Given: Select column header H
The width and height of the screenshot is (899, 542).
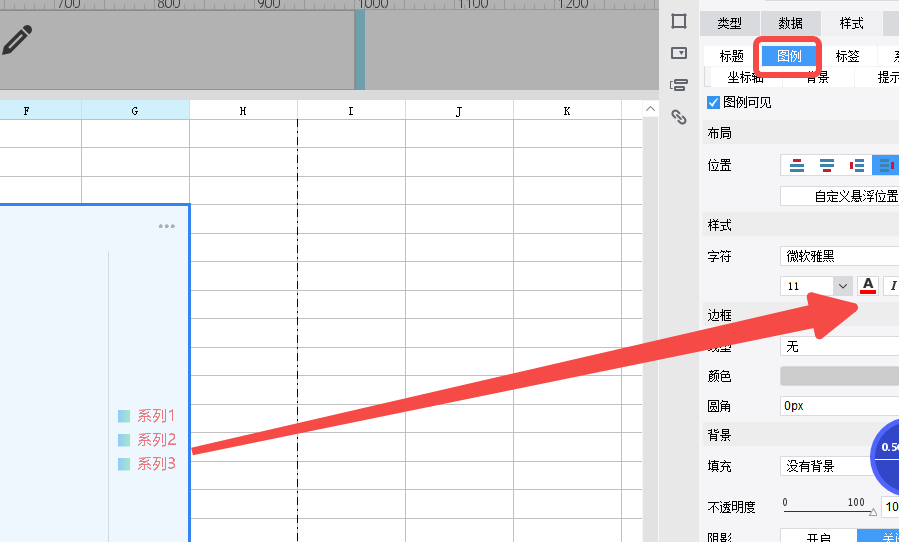Looking at the screenshot, I should point(243,111).
